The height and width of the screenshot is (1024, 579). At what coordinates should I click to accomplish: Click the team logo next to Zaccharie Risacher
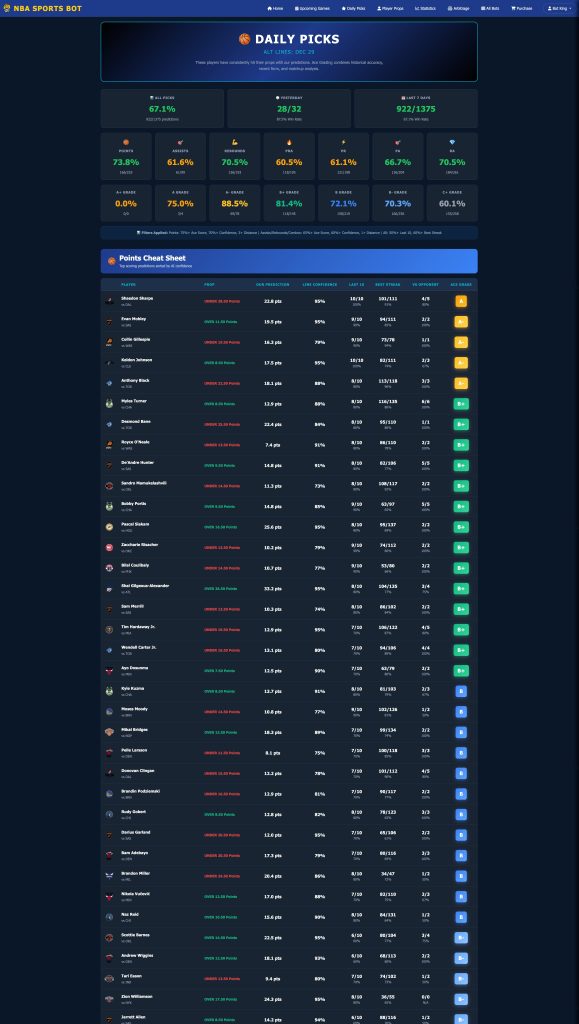click(x=110, y=547)
